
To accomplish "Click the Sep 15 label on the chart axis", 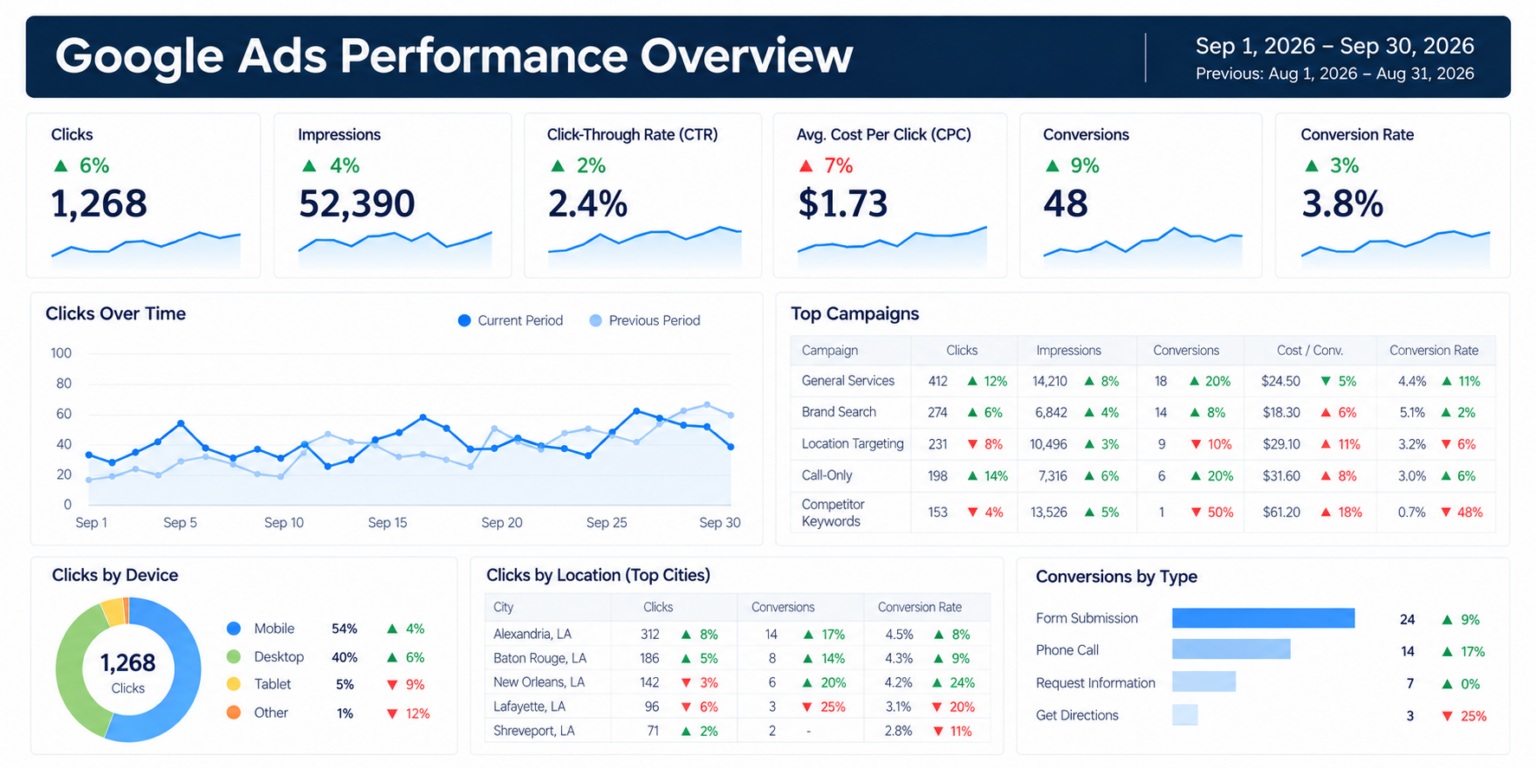I will tap(387, 523).
